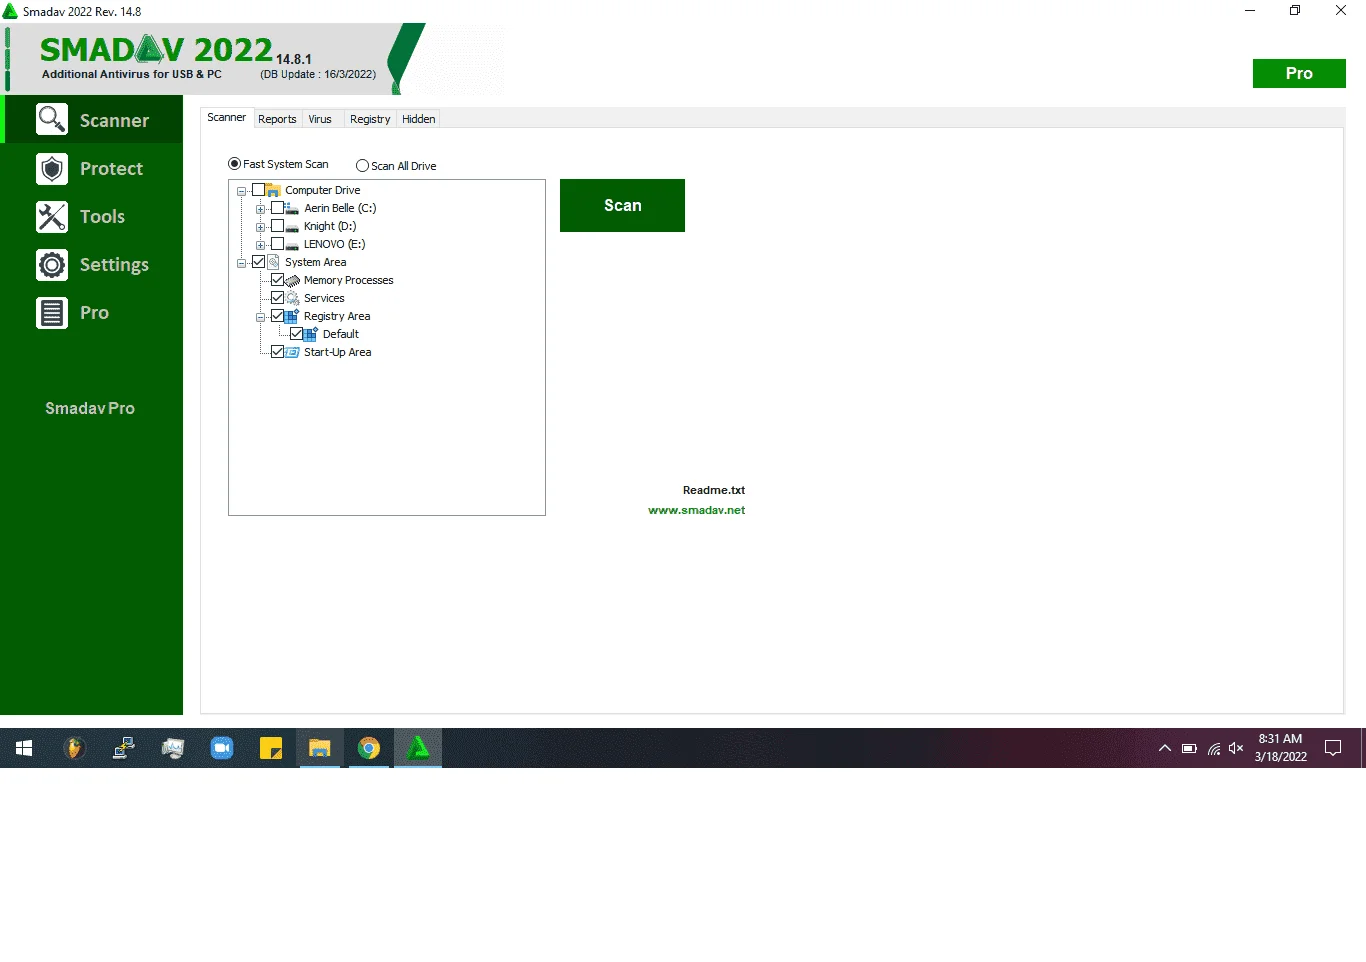Switch to the Hidden tab
This screenshot has width=1366, height=962.
pyautogui.click(x=419, y=119)
